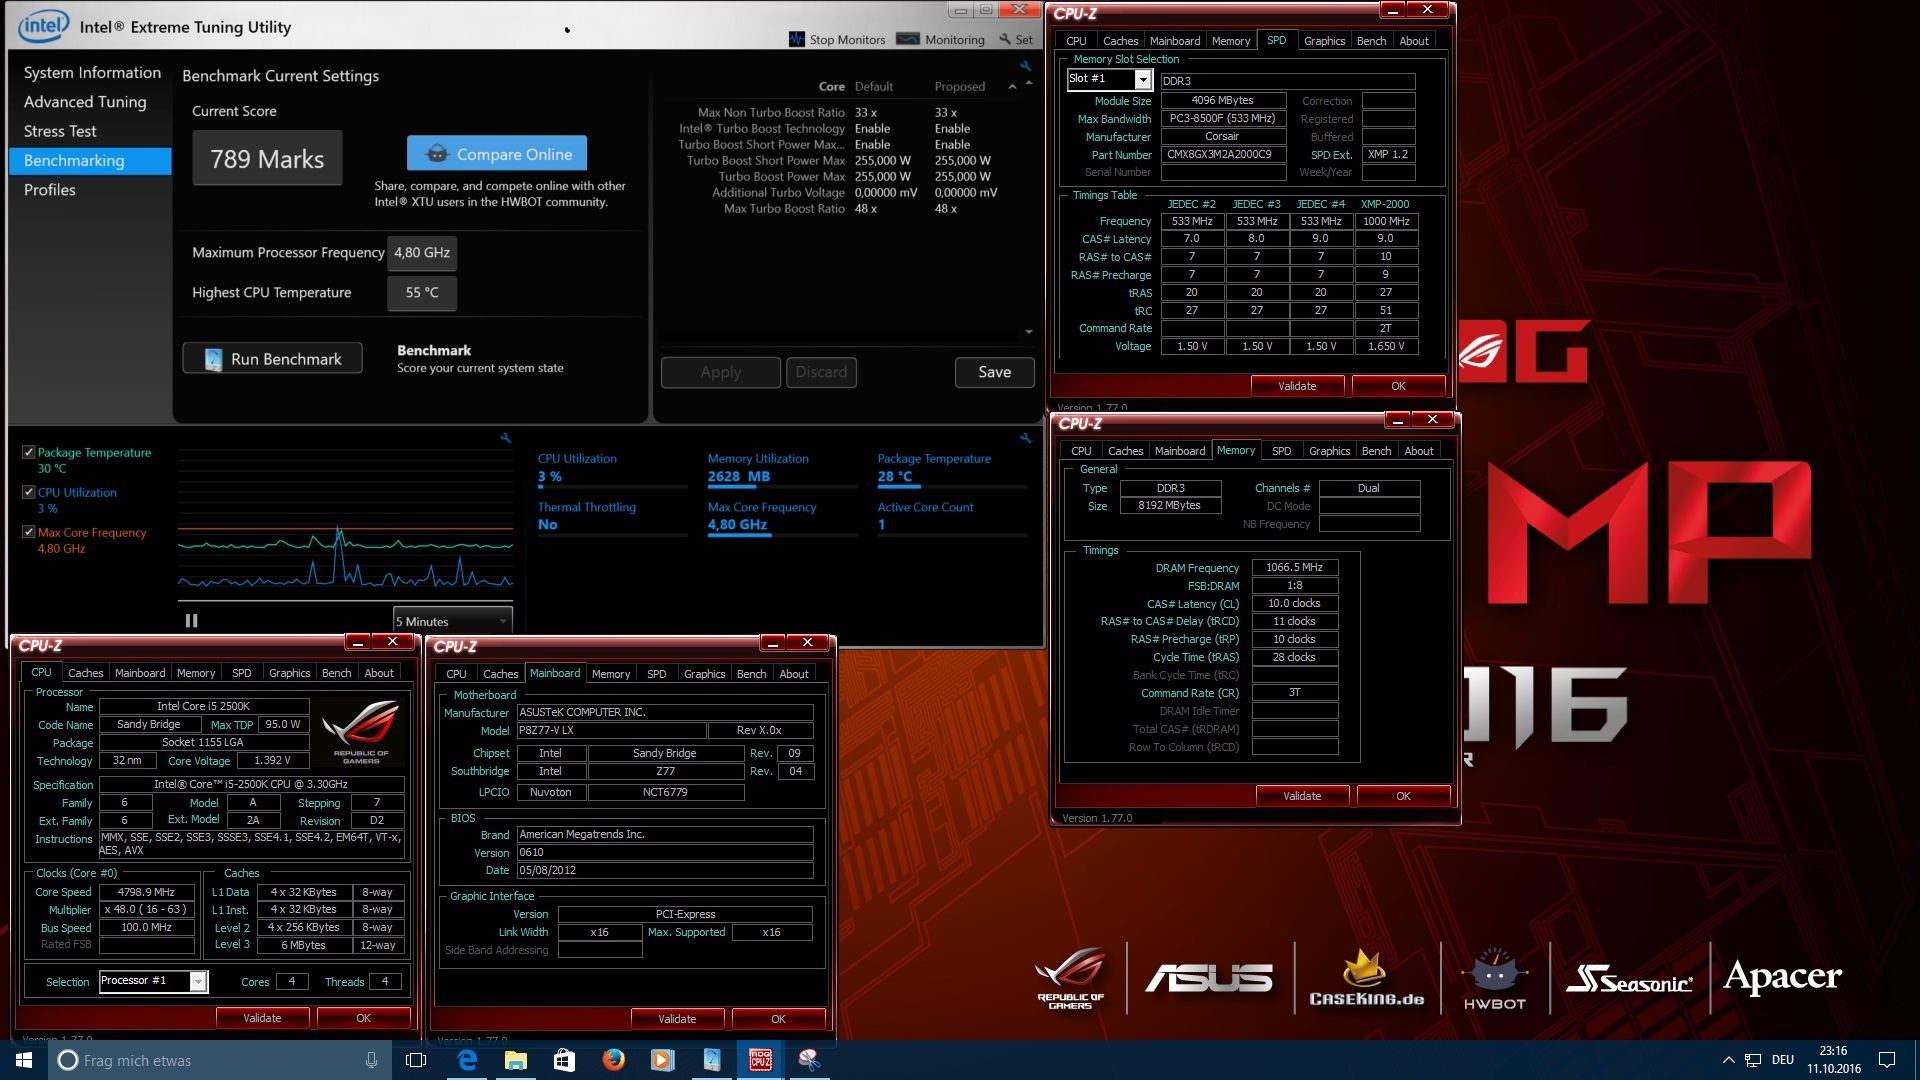Screen dimensions: 1920x1080
Task: Click the up arrow at the settings list top
Action: 1029,83
